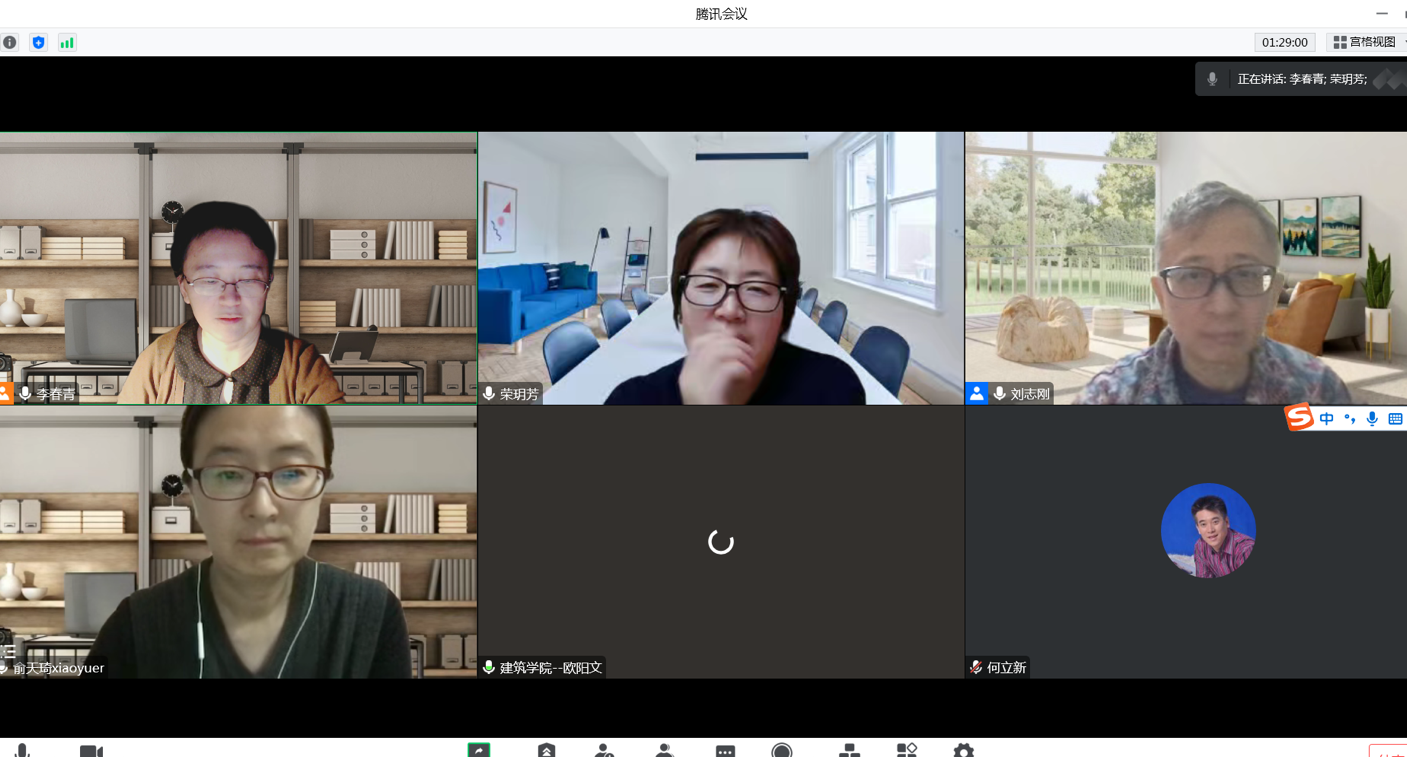Image resolution: width=1407 pixels, height=757 pixels.
Task: Click the red end meeting button
Action: point(1390,751)
